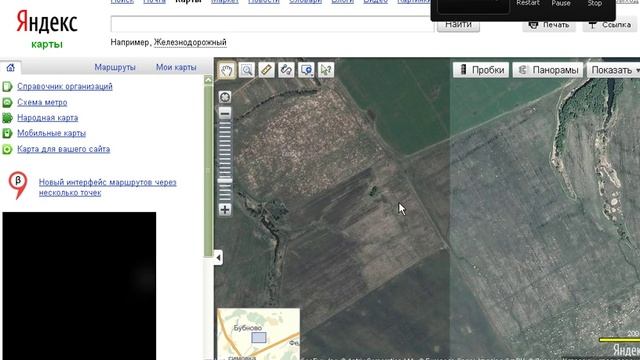Screen dimensions: 640x360
Task: Click the red beta marker icon
Action: tap(18, 184)
